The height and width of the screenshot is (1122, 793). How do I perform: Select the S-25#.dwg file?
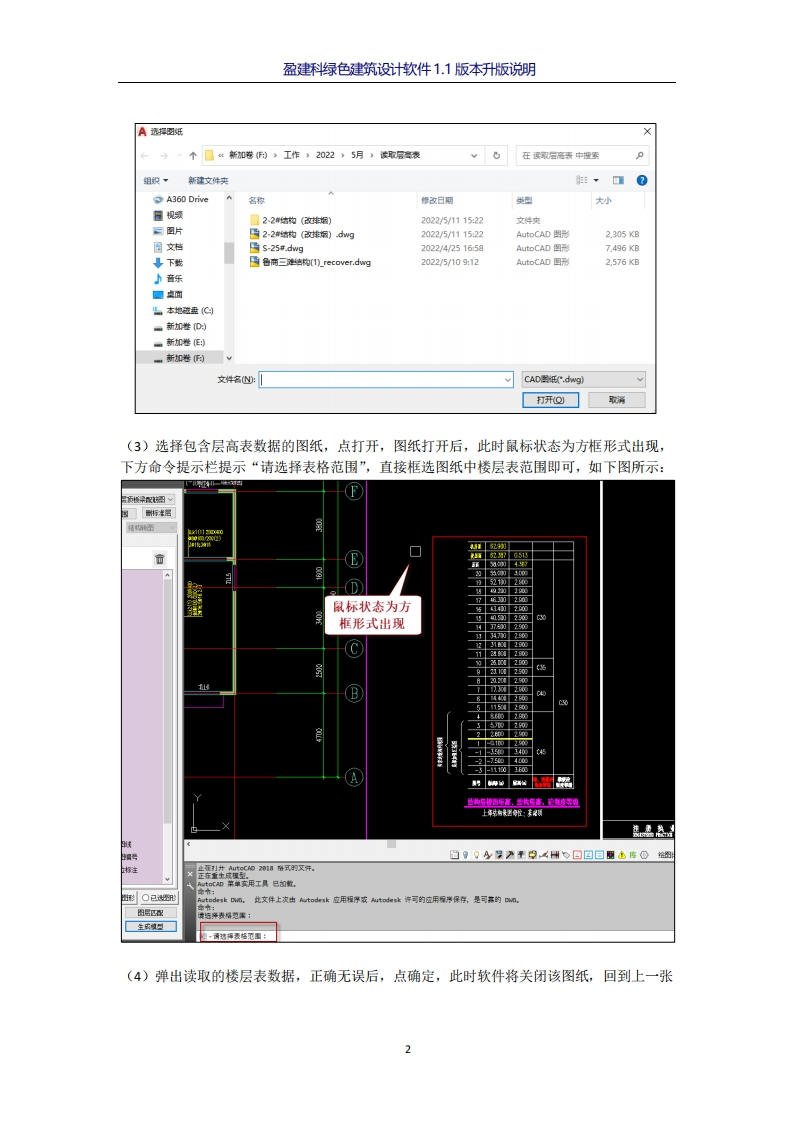click(281, 248)
